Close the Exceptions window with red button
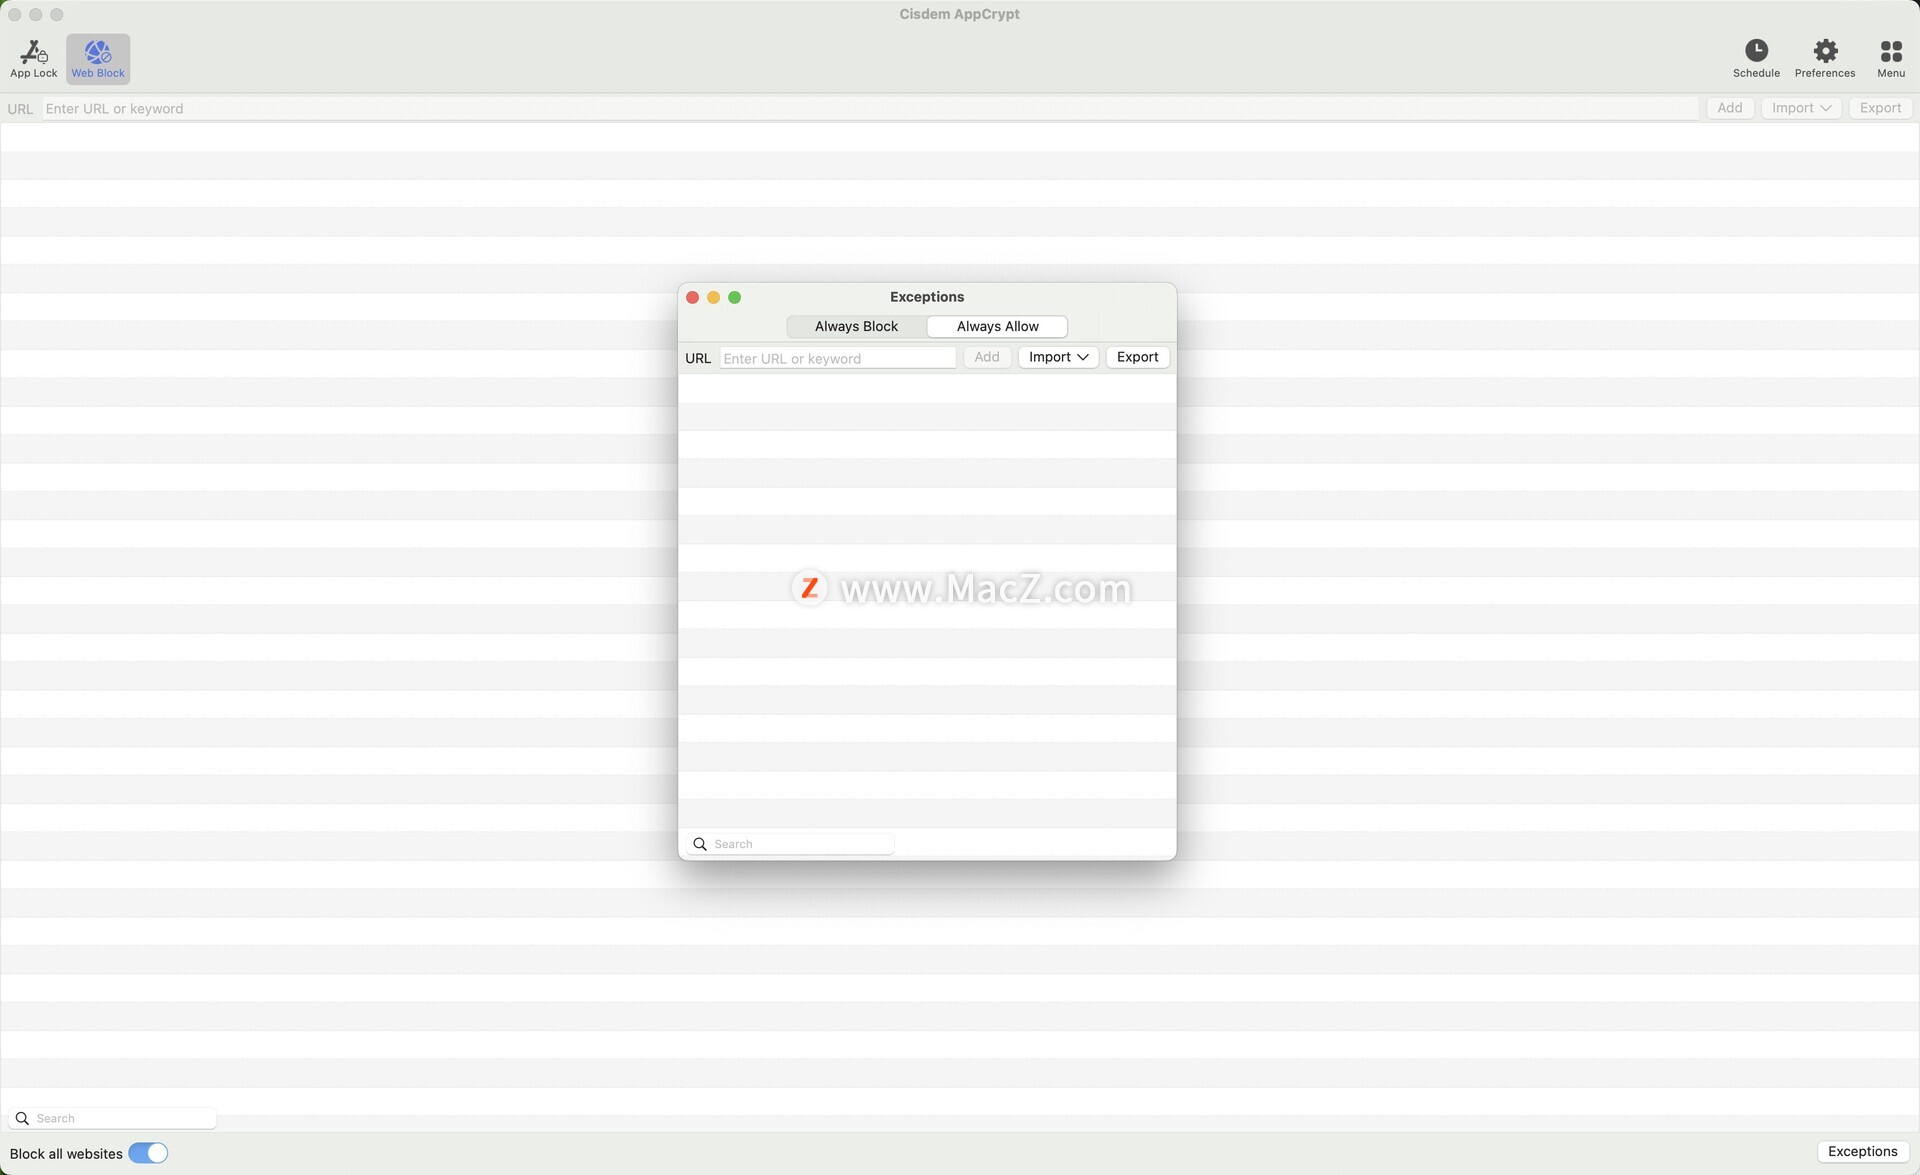The height and width of the screenshot is (1175, 1920). coord(692,297)
